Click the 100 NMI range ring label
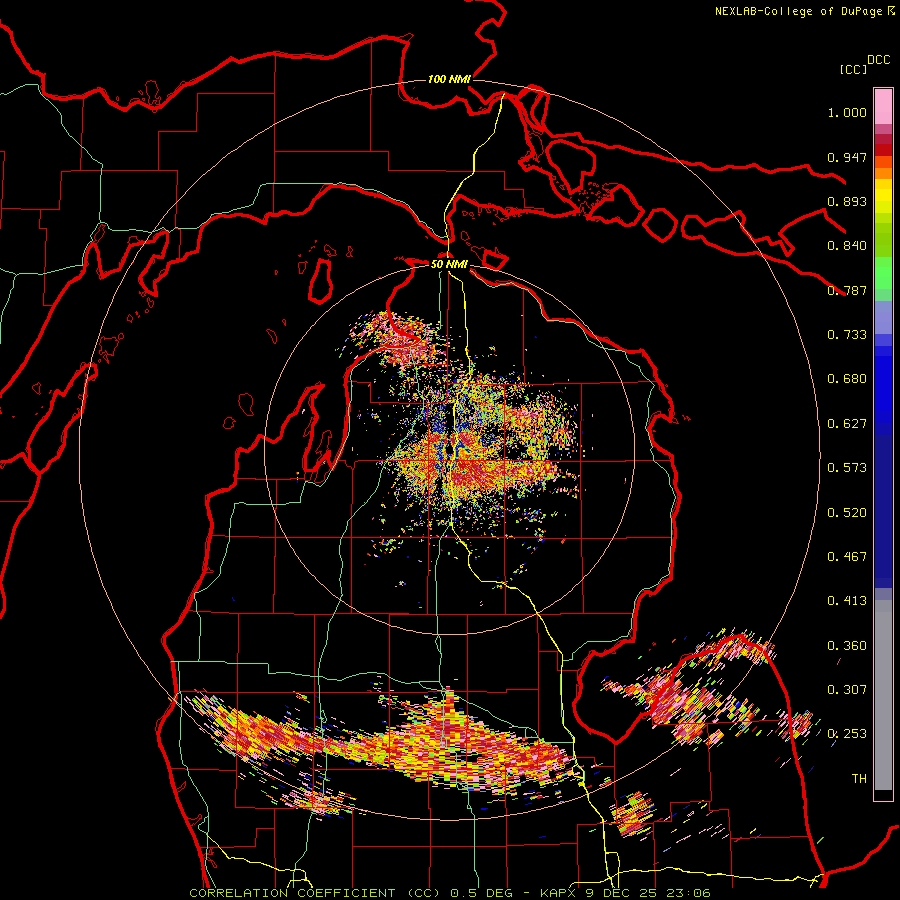The height and width of the screenshot is (900, 900). point(449,79)
